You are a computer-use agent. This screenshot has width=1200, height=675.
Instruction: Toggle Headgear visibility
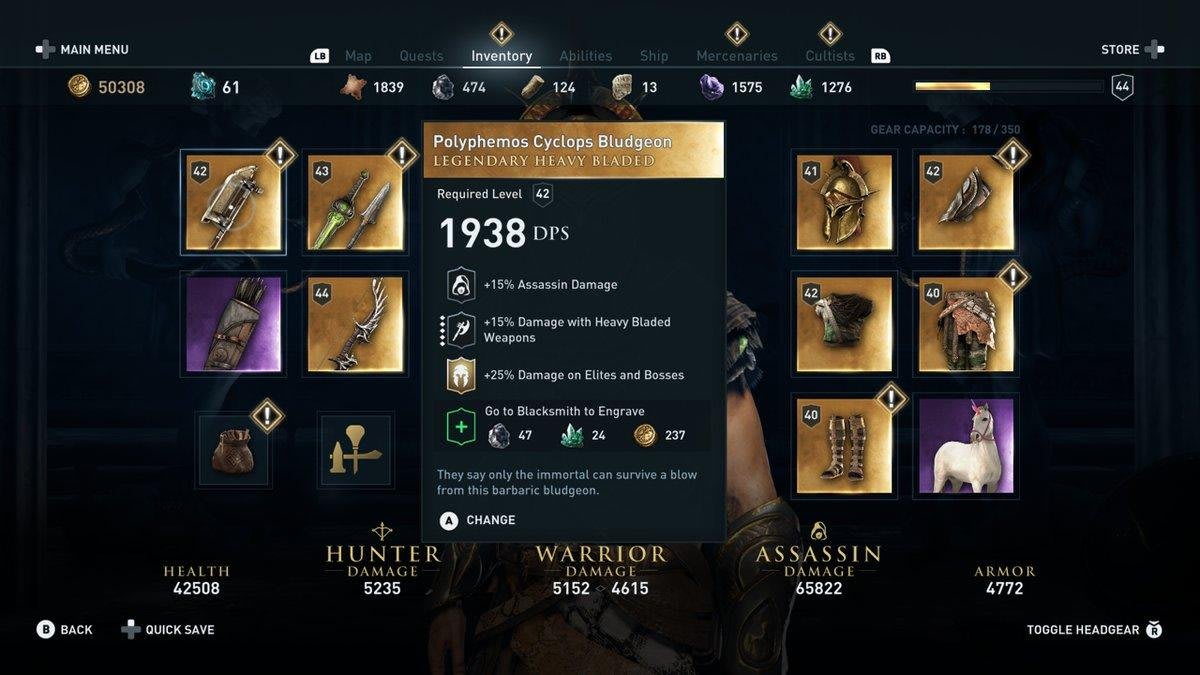point(1095,630)
